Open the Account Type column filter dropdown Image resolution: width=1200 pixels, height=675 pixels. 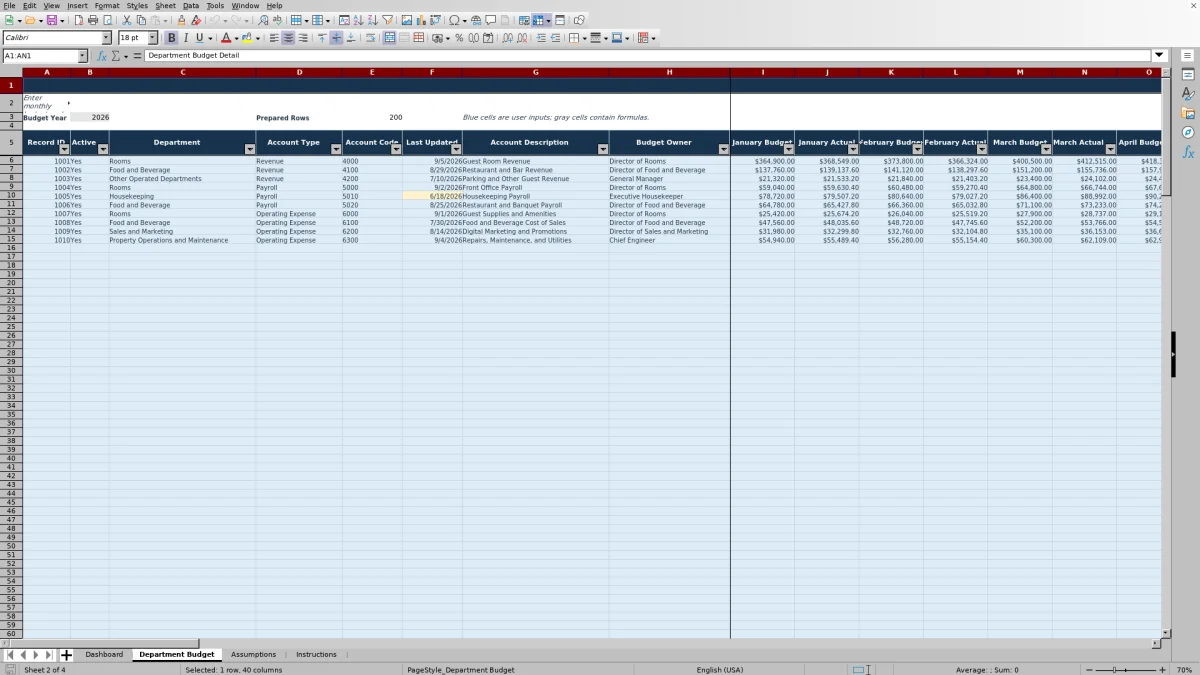tap(336, 149)
